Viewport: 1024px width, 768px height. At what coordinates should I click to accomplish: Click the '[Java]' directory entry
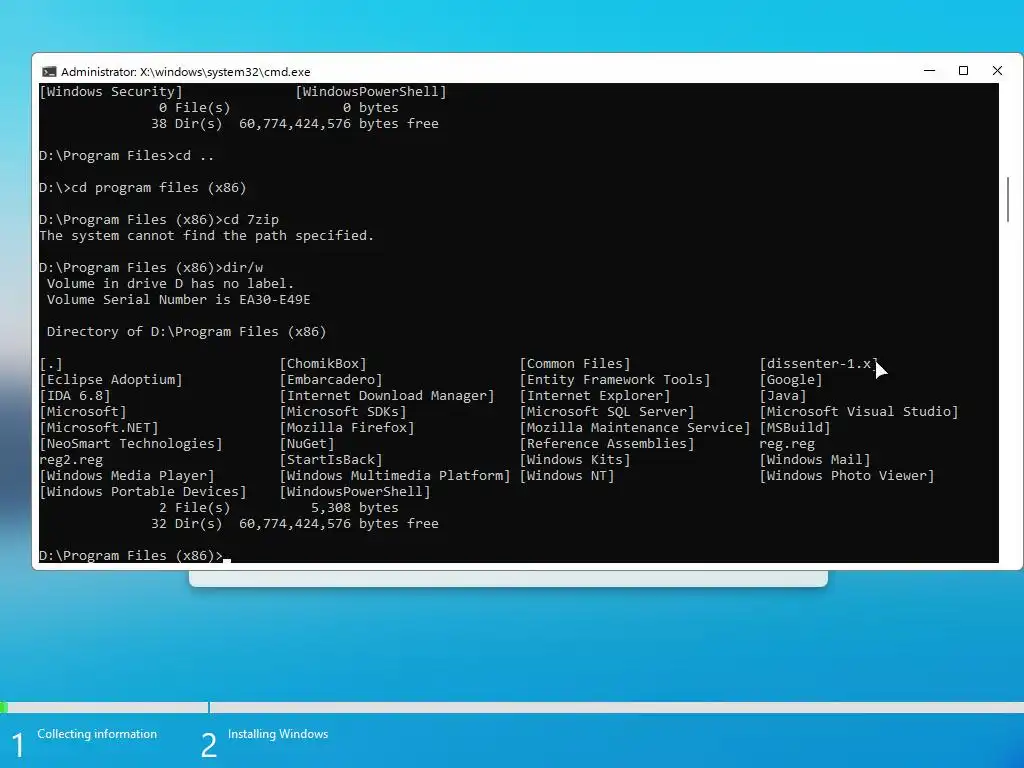pos(782,396)
